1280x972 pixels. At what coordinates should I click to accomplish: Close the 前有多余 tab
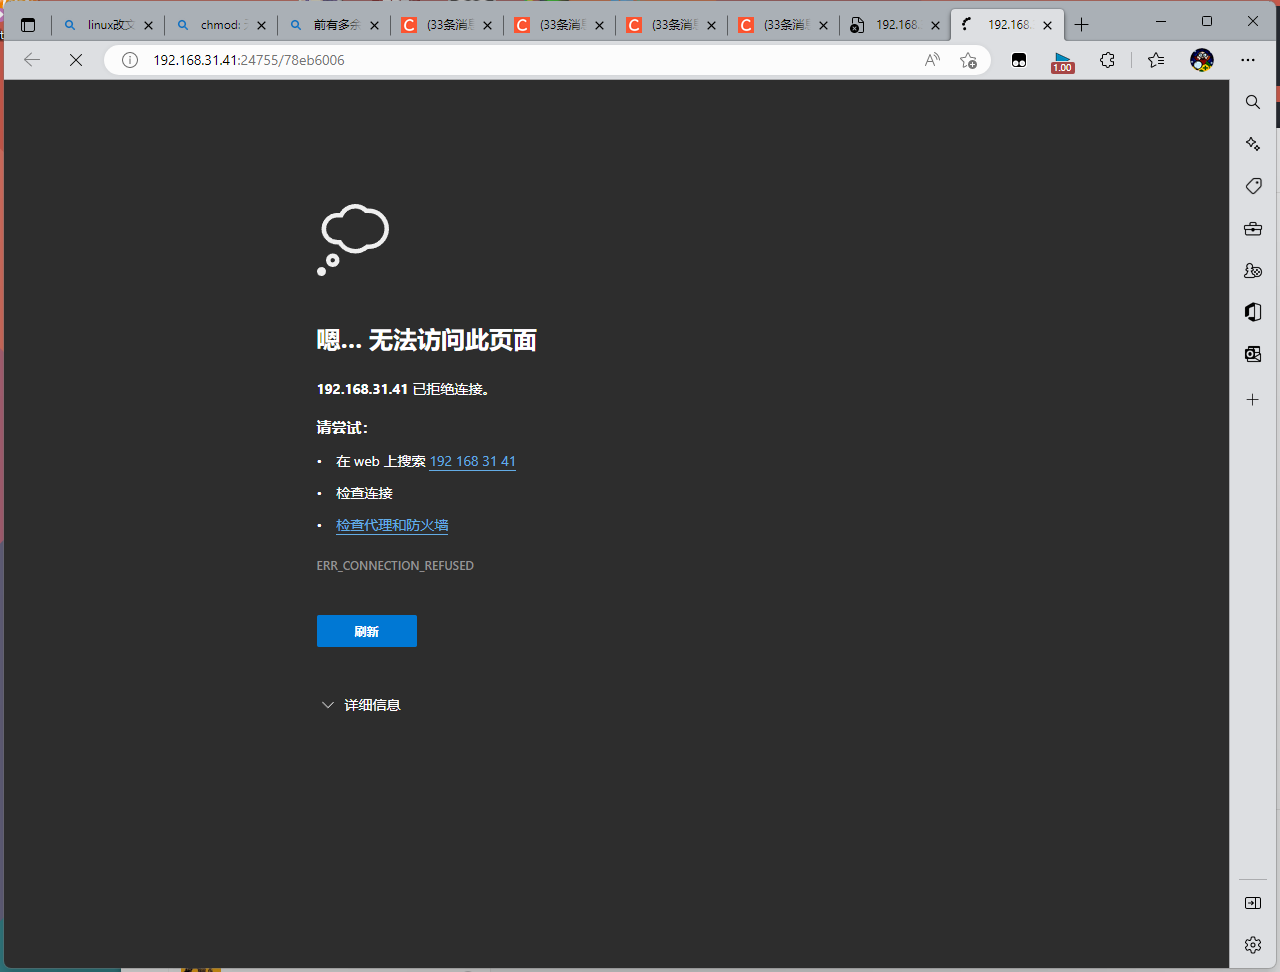click(374, 26)
